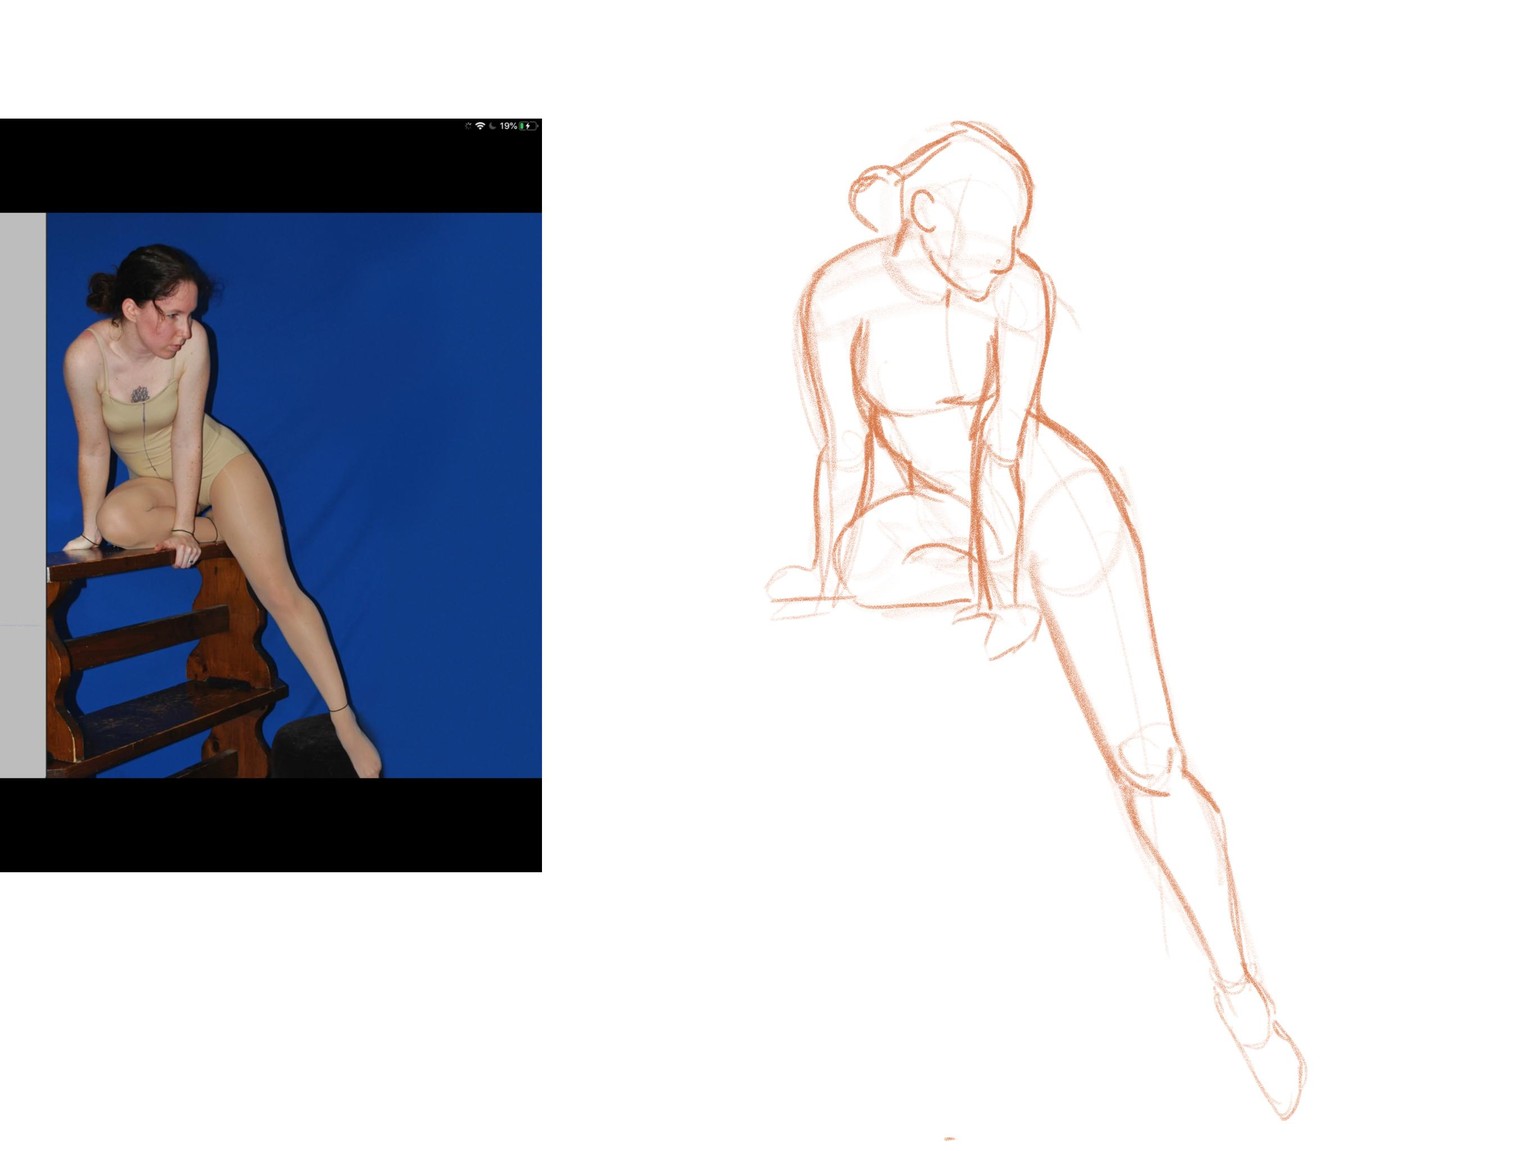This screenshot has width=1536, height=1151.
Task: Click the orange figure sketch drawing
Action: pos(1036,620)
